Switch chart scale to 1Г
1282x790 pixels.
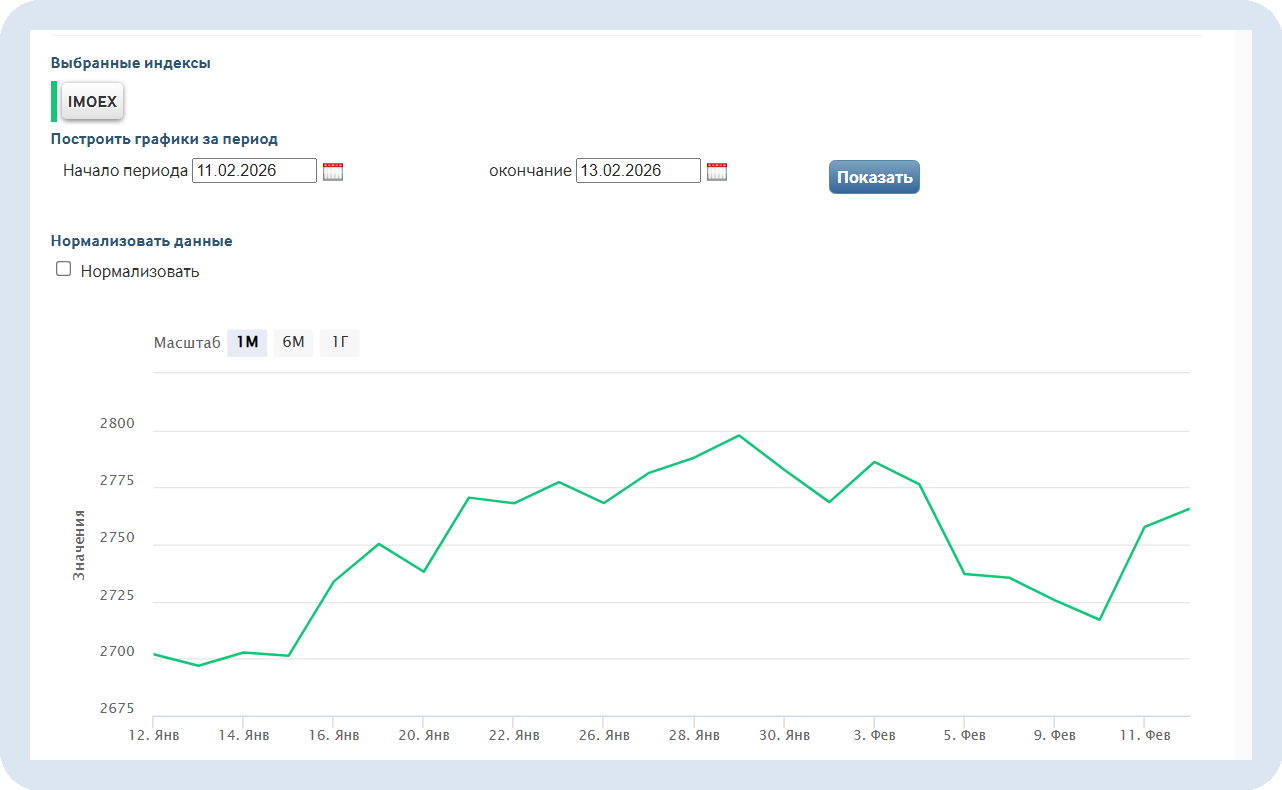[340, 343]
